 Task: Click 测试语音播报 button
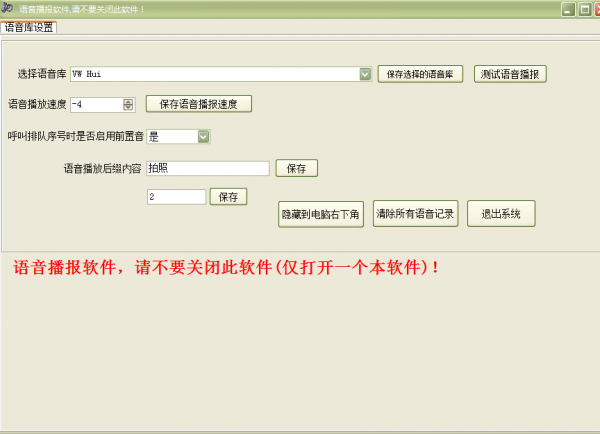510,74
